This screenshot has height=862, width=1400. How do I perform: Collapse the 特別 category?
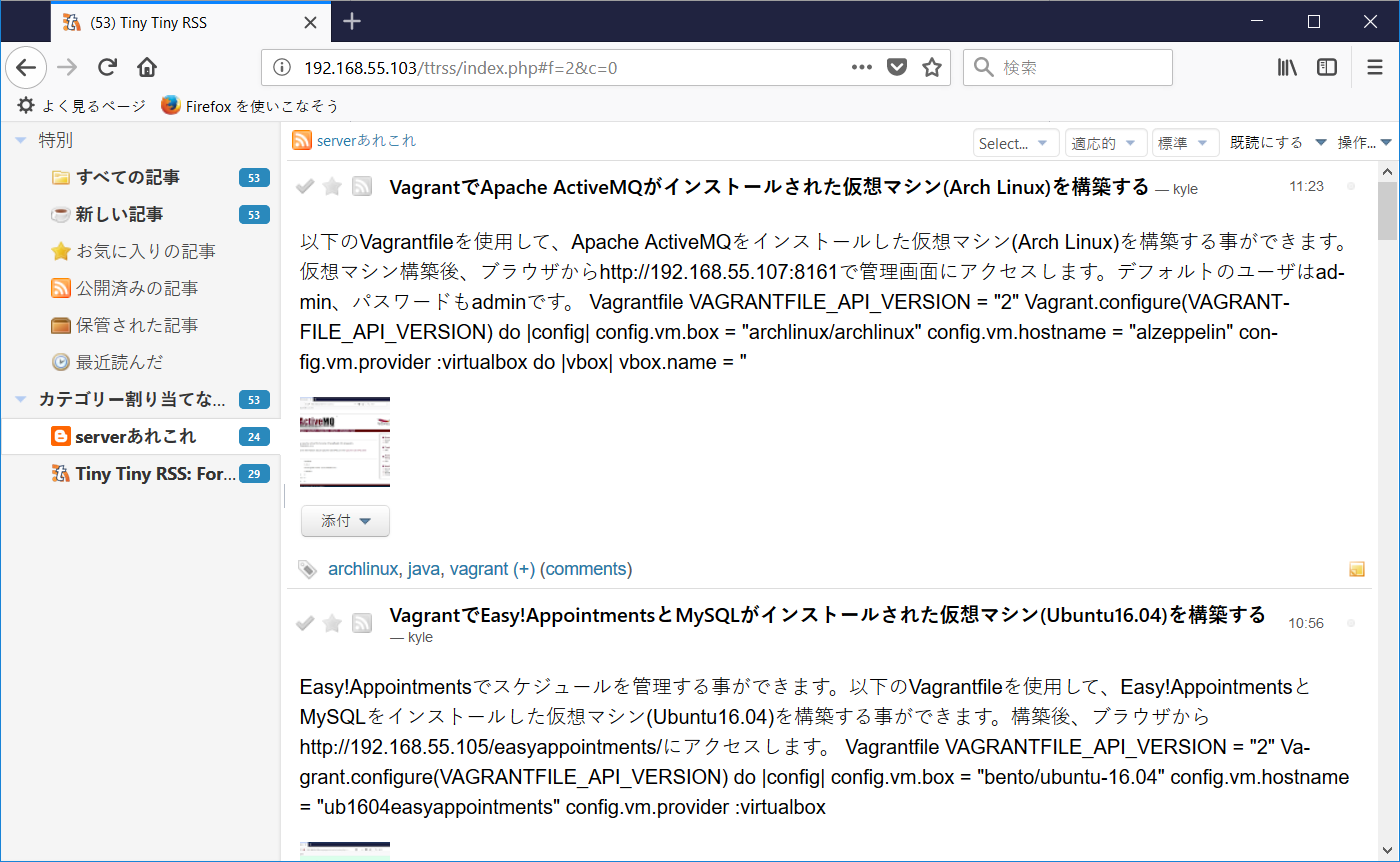(x=21, y=141)
